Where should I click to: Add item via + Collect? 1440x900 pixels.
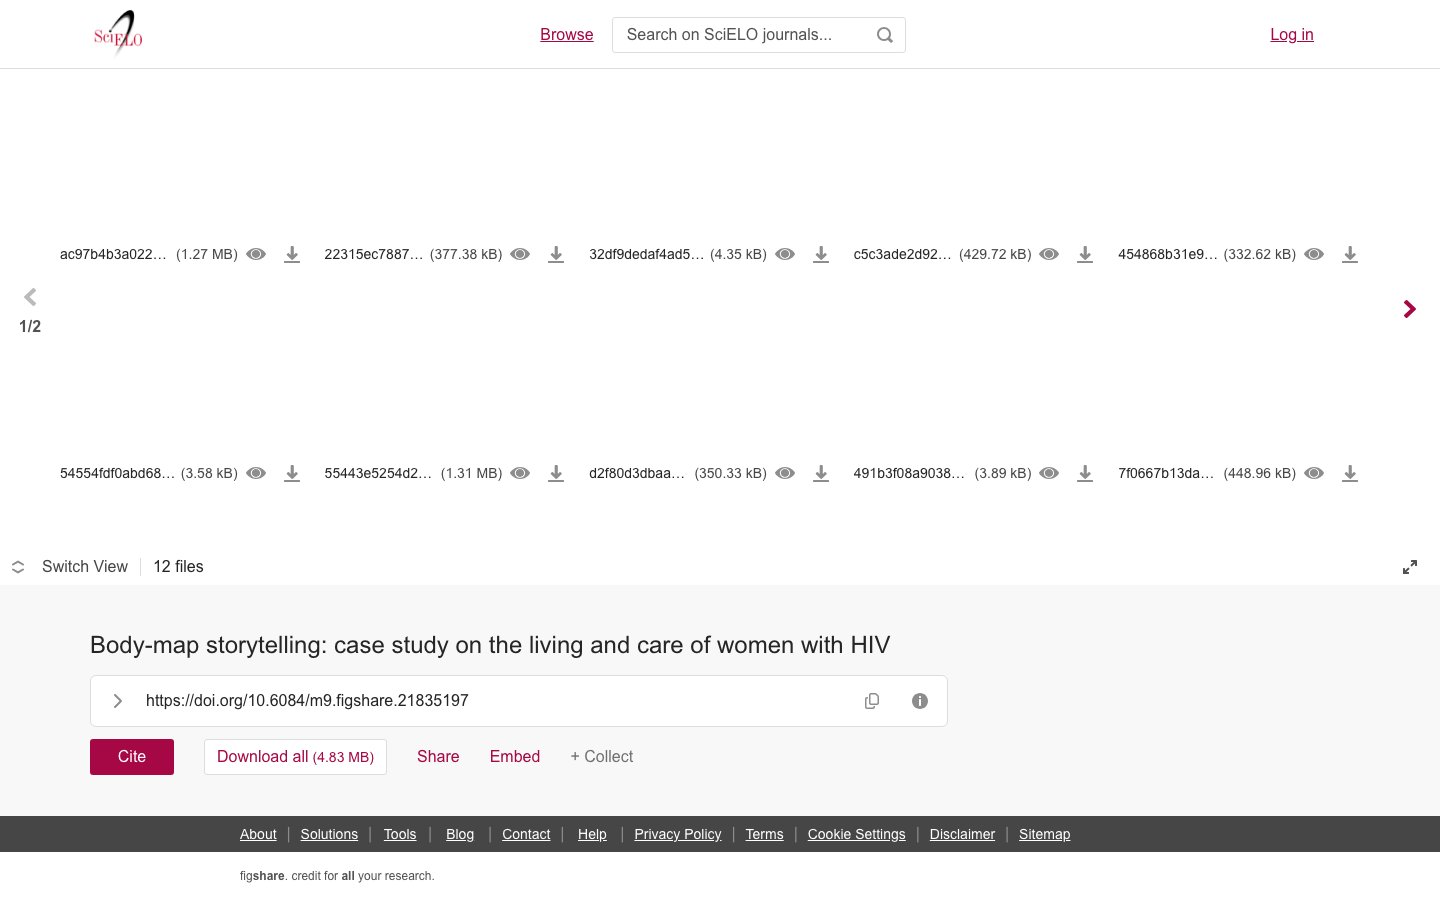(602, 757)
